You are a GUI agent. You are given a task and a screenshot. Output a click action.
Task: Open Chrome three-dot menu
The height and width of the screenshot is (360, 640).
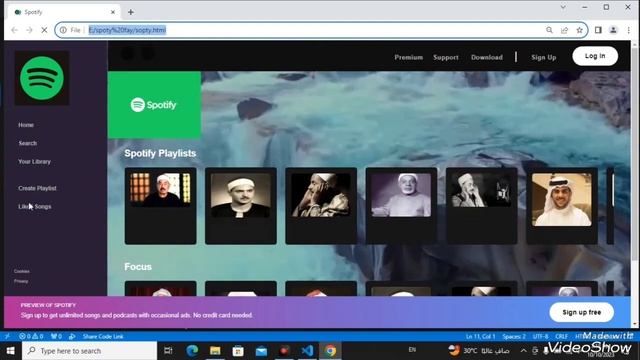pyautogui.click(x=629, y=30)
